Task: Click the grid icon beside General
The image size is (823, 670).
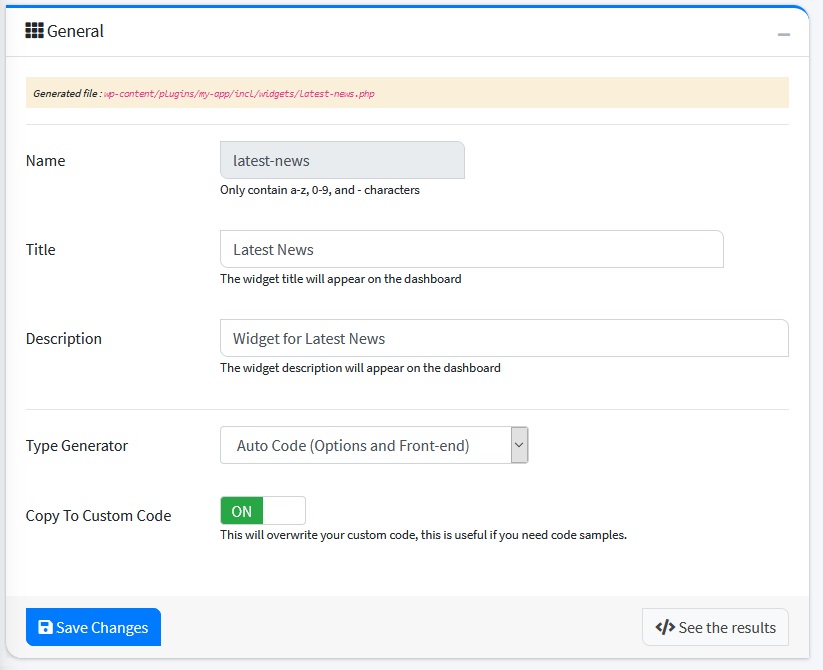Action: (35, 31)
